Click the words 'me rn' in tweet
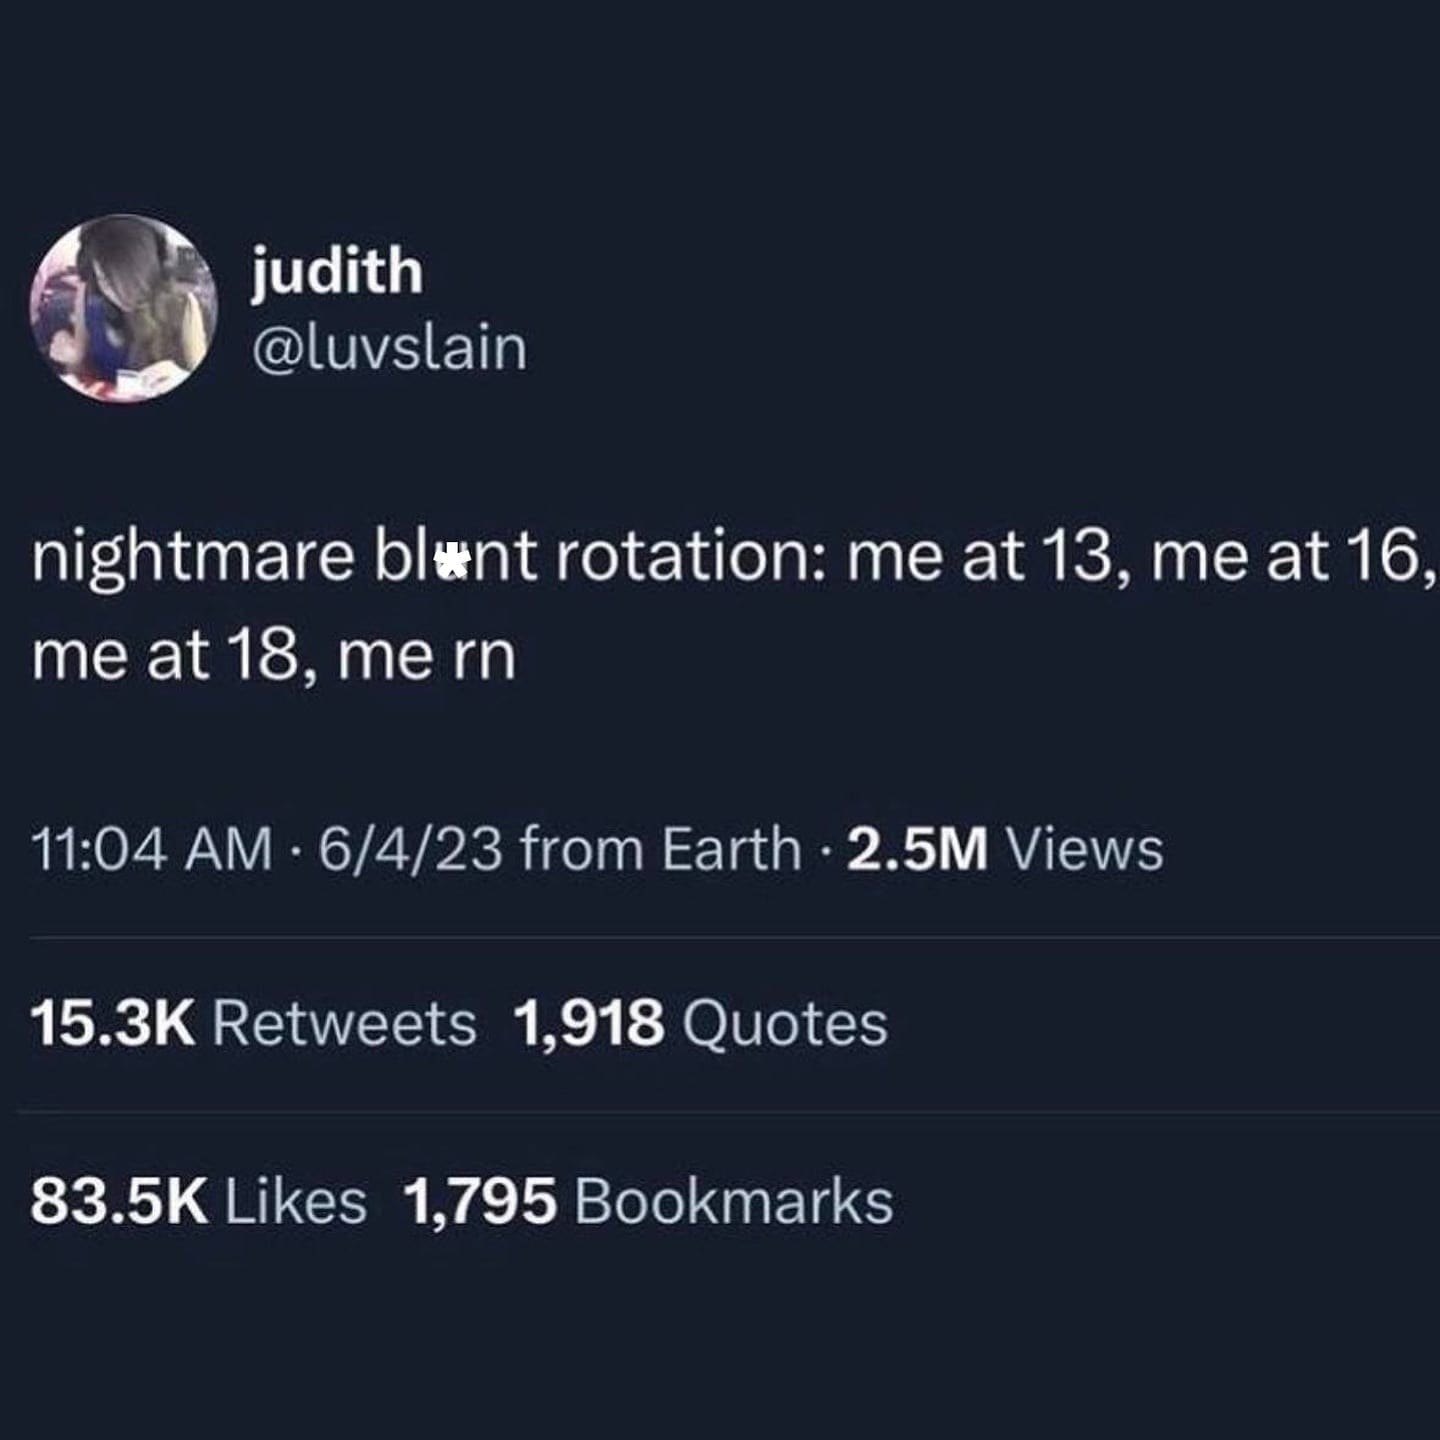Screen dimensions: 1440x1440 click(427, 657)
